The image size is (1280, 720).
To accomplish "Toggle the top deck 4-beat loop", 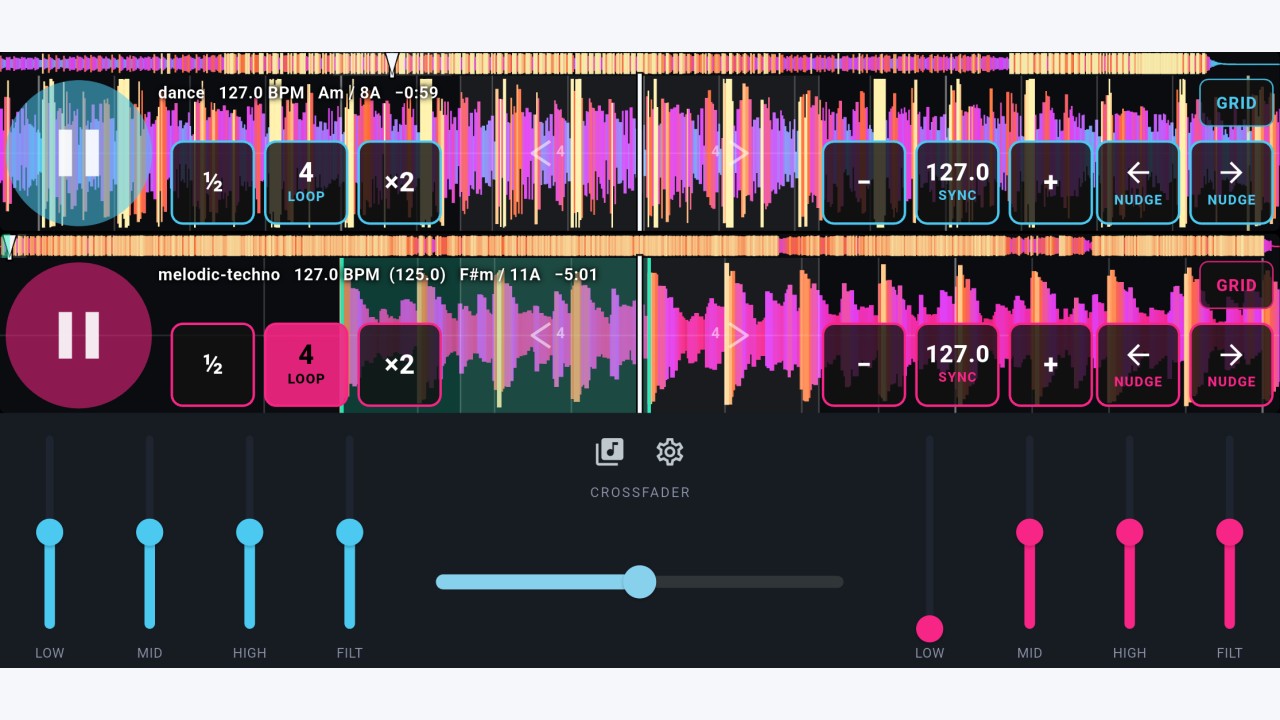I will pos(306,182).
